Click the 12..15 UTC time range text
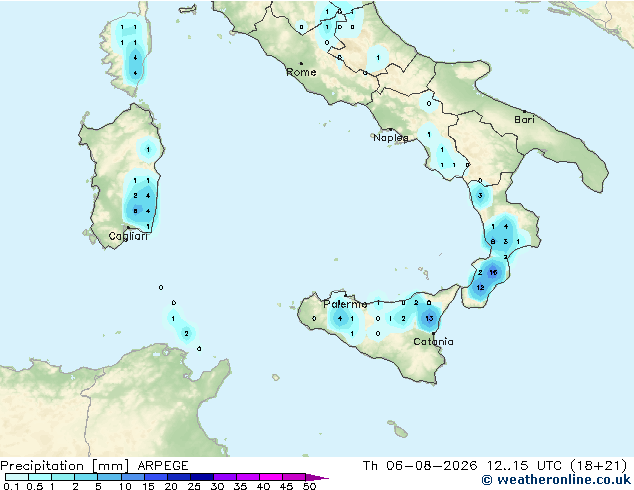The image size is (634, 490). point(524,466)
